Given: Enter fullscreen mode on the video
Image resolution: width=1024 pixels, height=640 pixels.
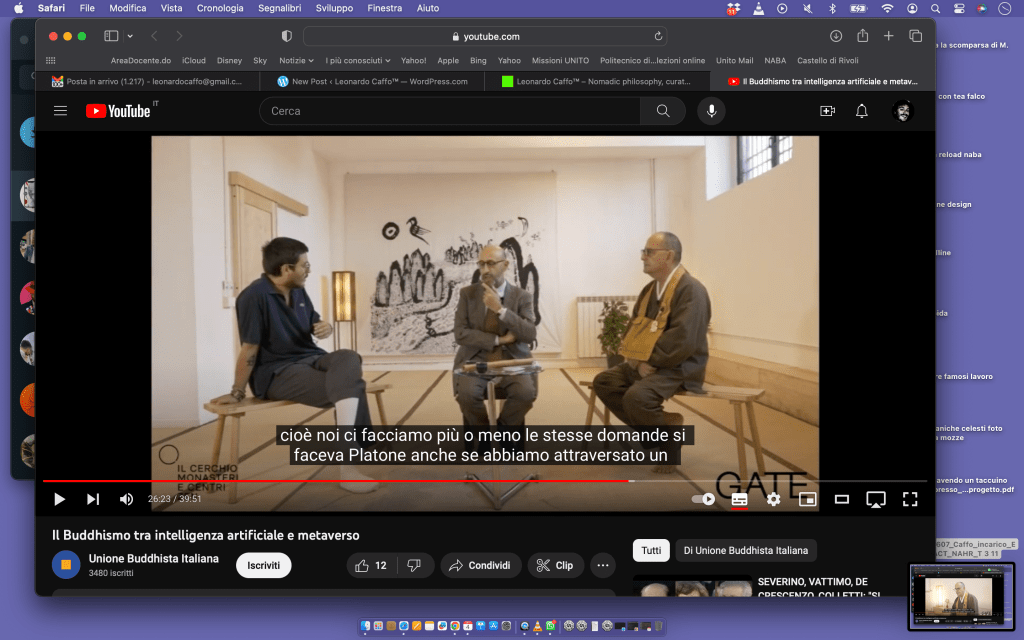Looking at the screenshot, I should pos(910,499).
